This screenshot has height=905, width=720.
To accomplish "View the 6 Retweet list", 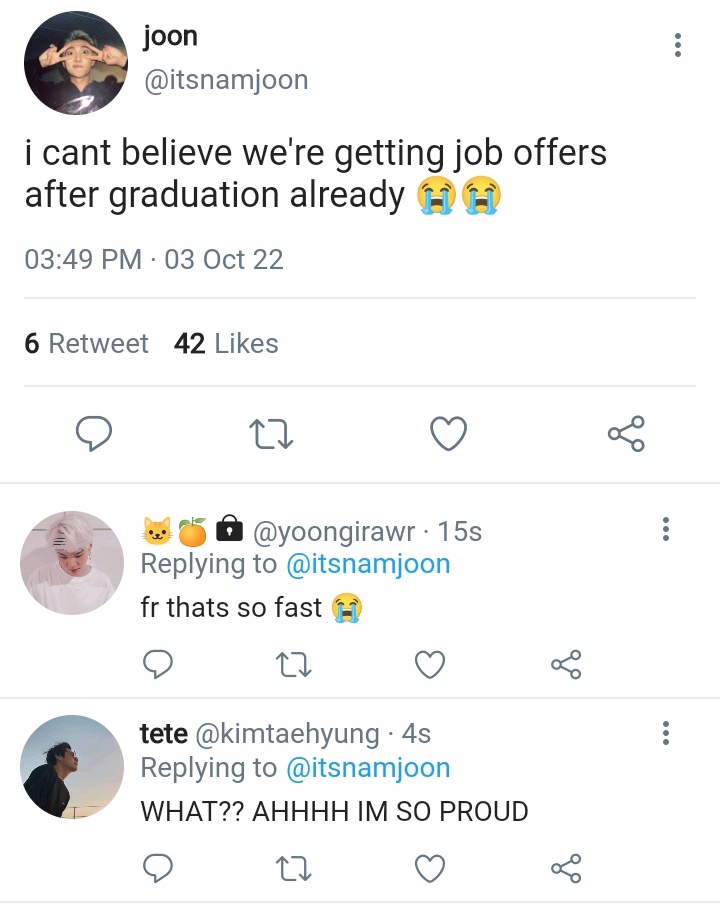I will pyautogui.click(x=86, y=343).
